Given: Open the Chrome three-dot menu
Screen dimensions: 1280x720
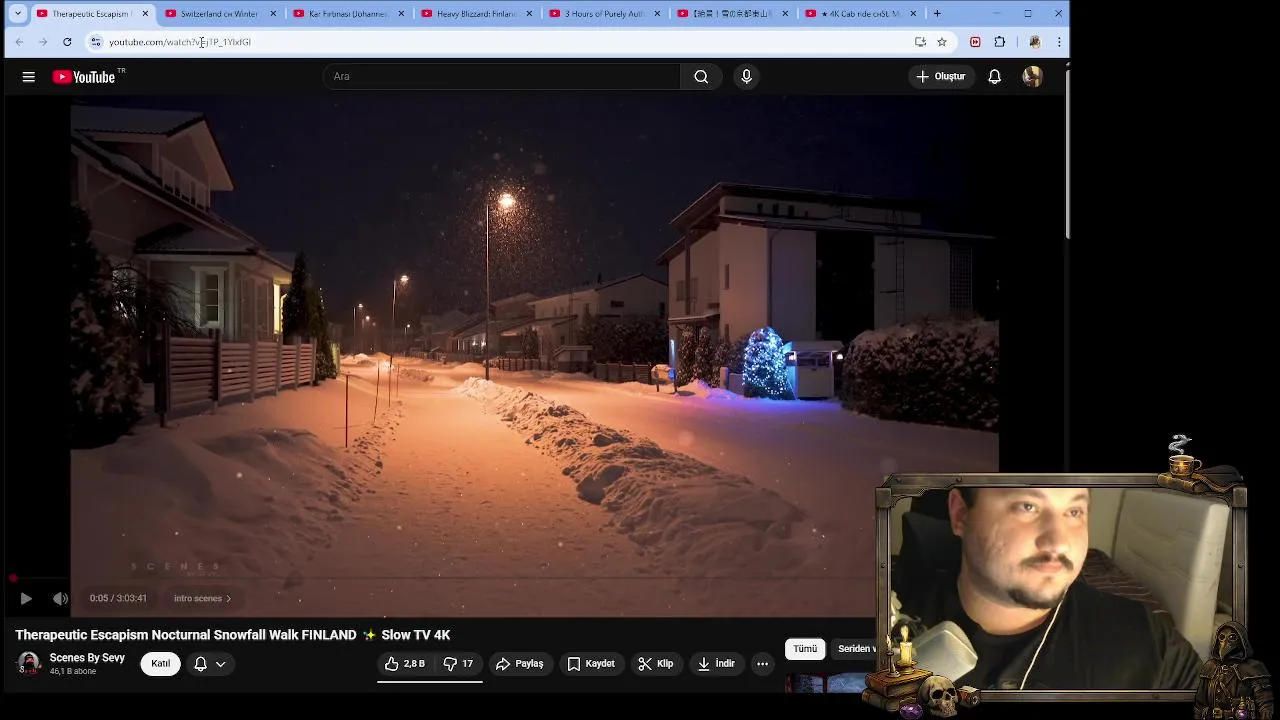Looking at the screenshot, I should 1059,42.
